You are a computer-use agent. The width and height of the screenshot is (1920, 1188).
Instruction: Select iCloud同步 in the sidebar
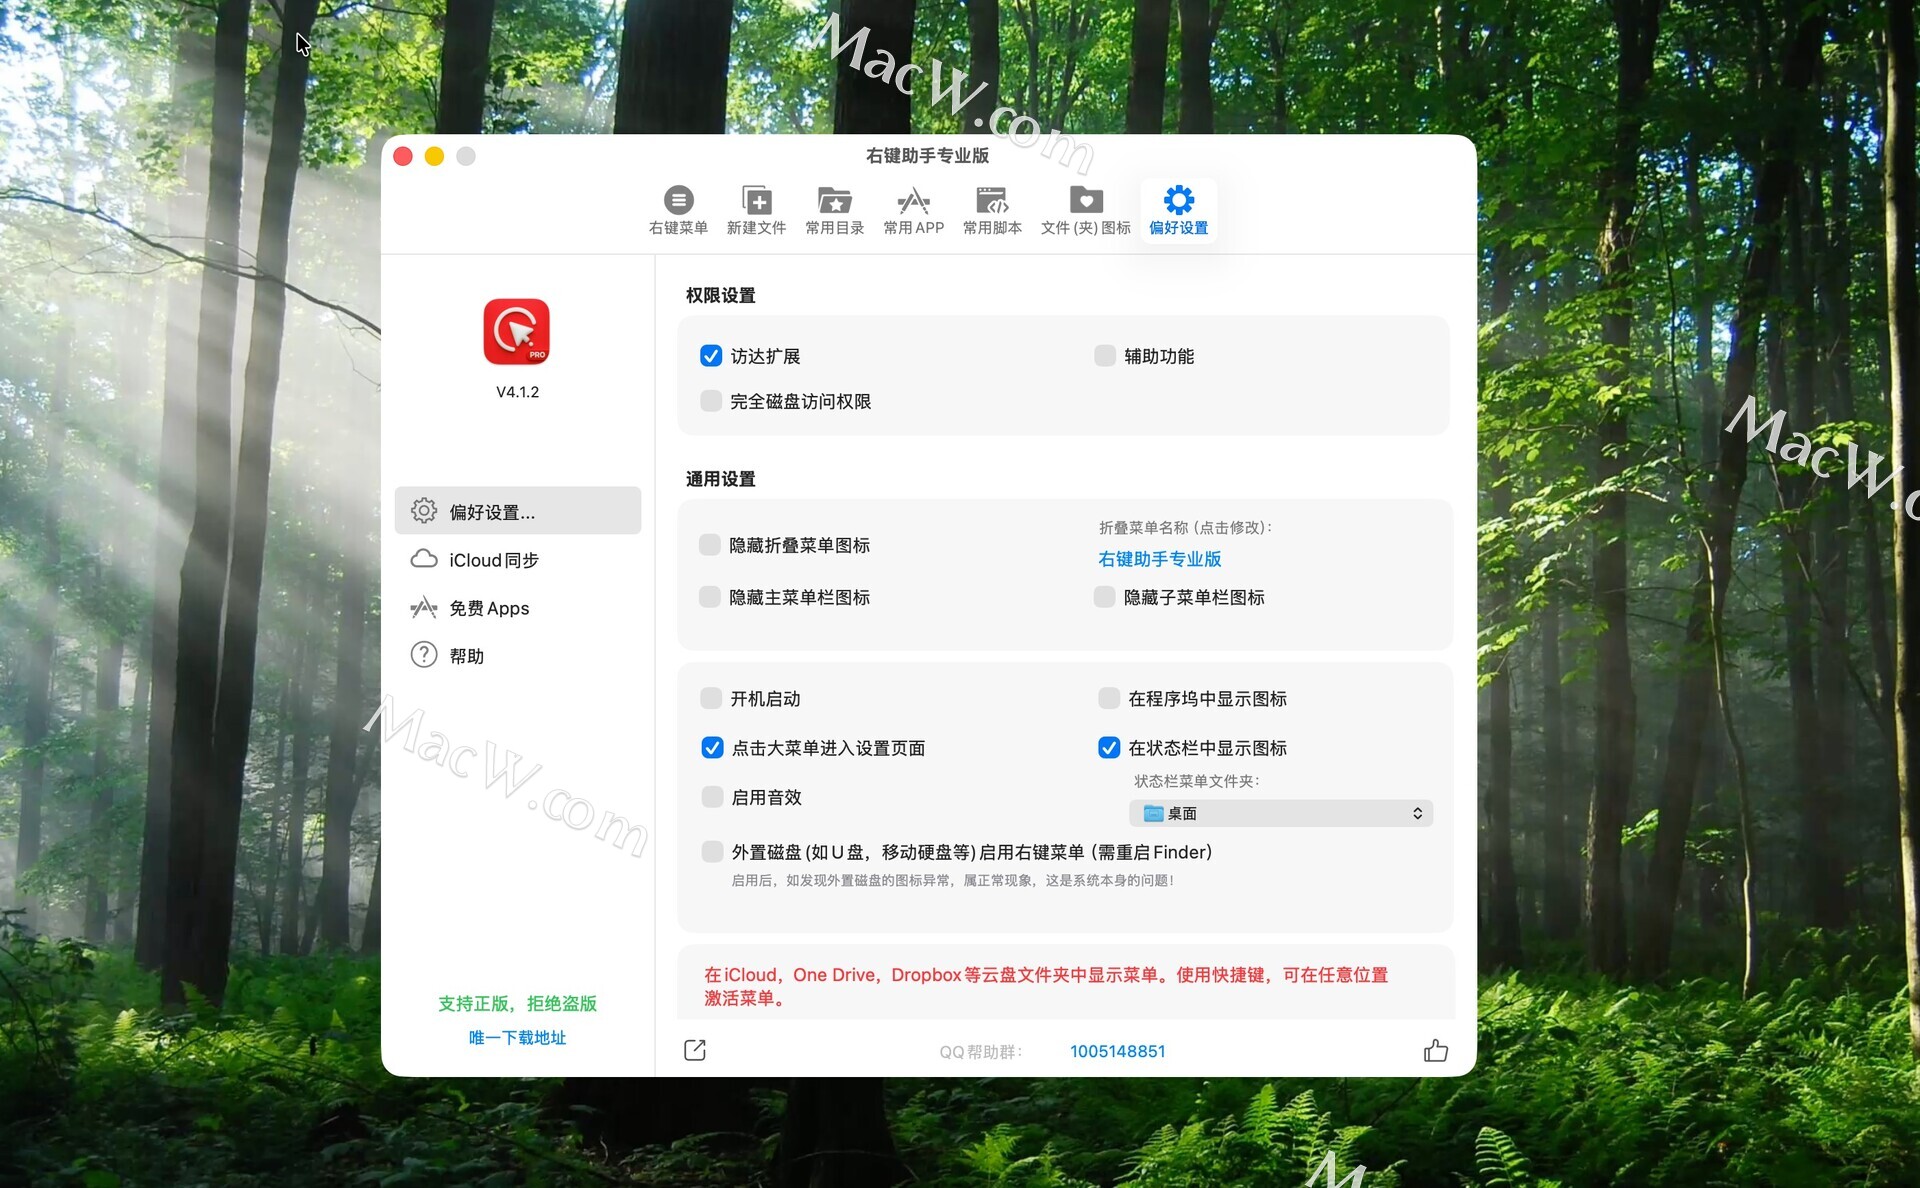(x=493, y=560)
